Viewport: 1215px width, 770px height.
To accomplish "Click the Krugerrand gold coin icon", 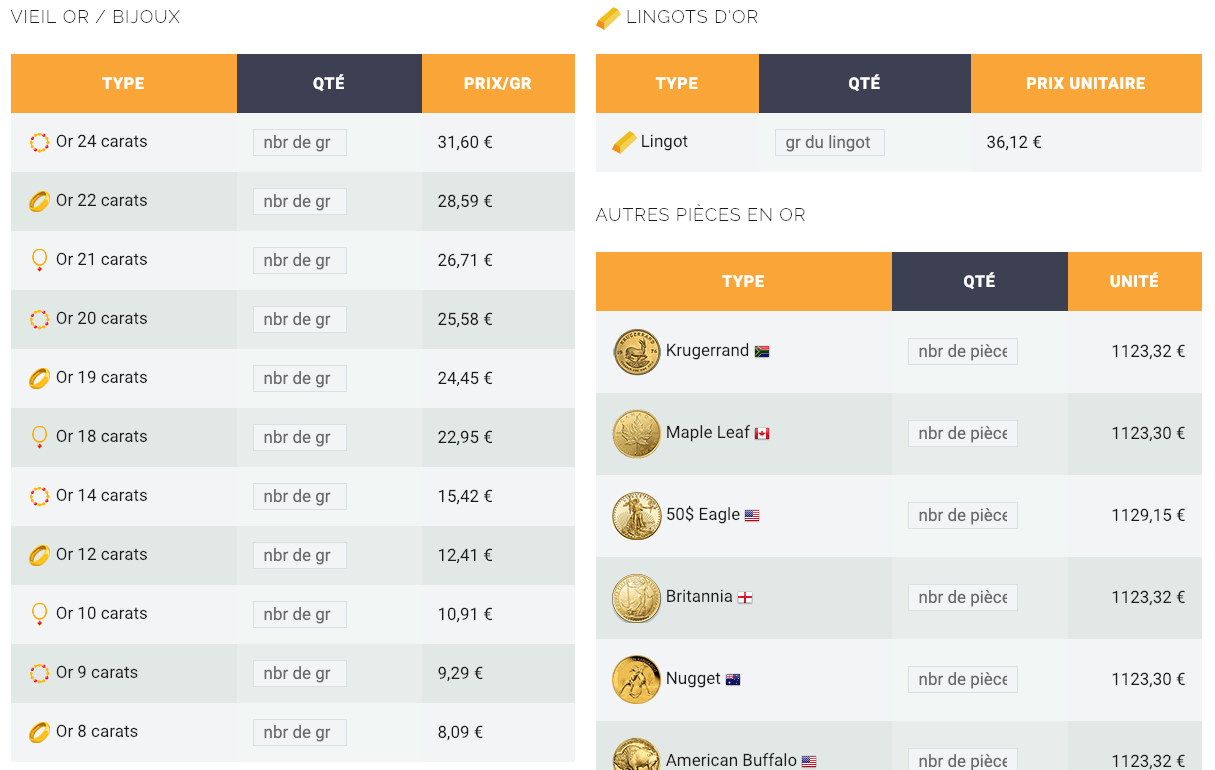I will (x=637, y=352).
